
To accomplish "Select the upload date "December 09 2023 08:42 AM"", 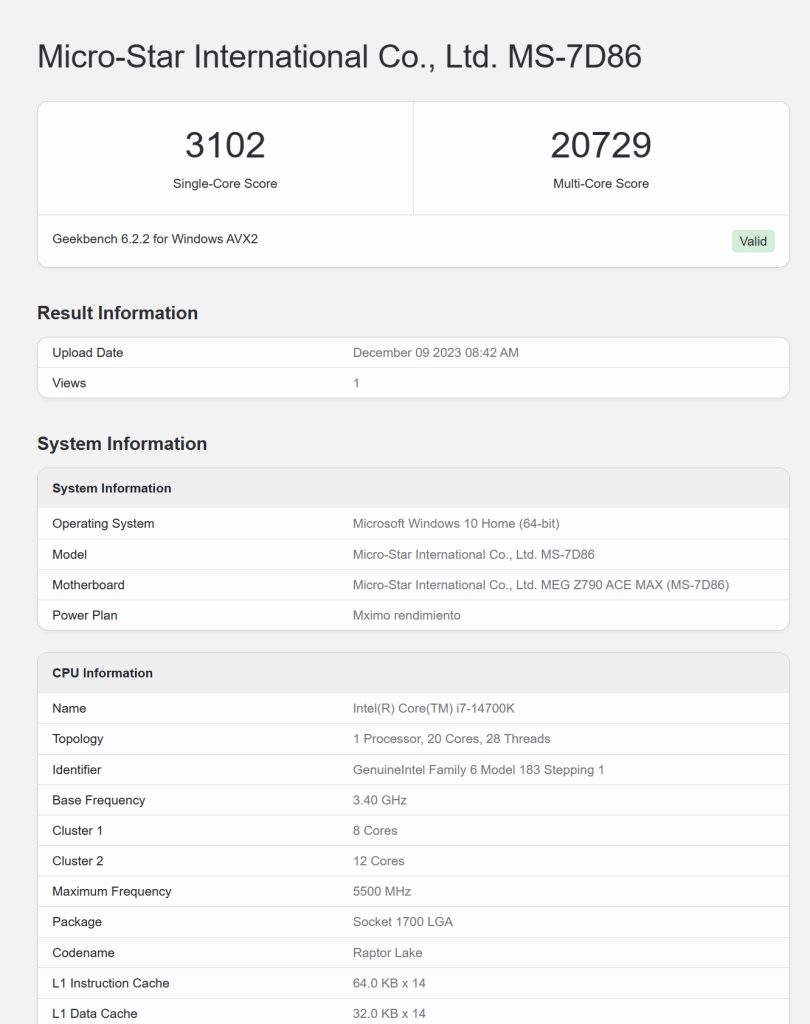I will click(436, 353).
